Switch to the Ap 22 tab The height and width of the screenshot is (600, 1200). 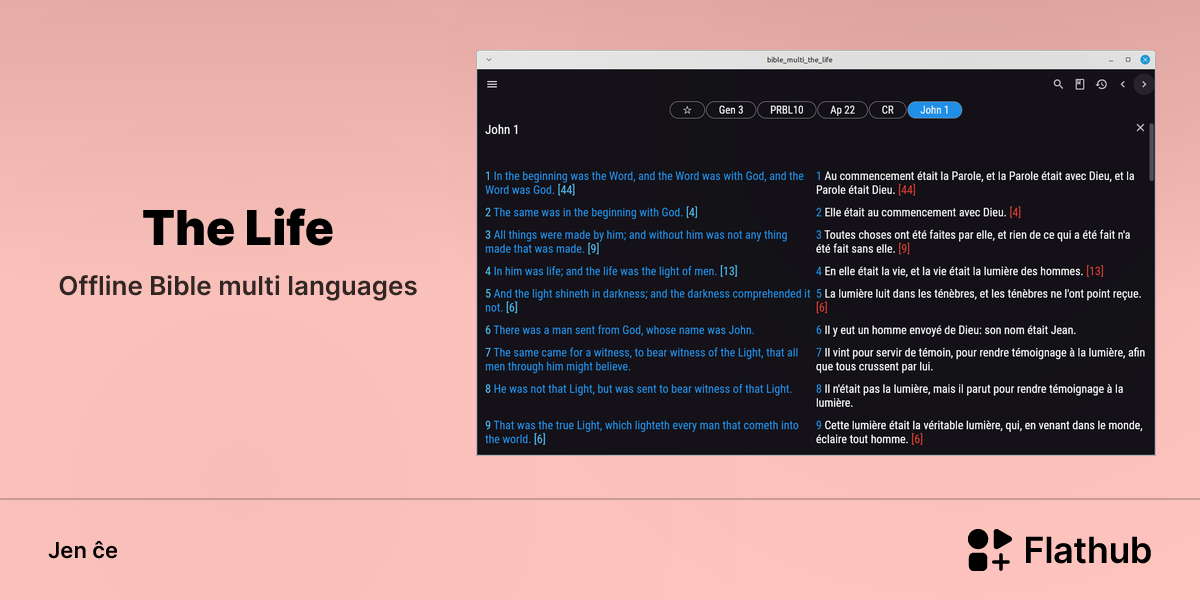[x=842, y=110]
